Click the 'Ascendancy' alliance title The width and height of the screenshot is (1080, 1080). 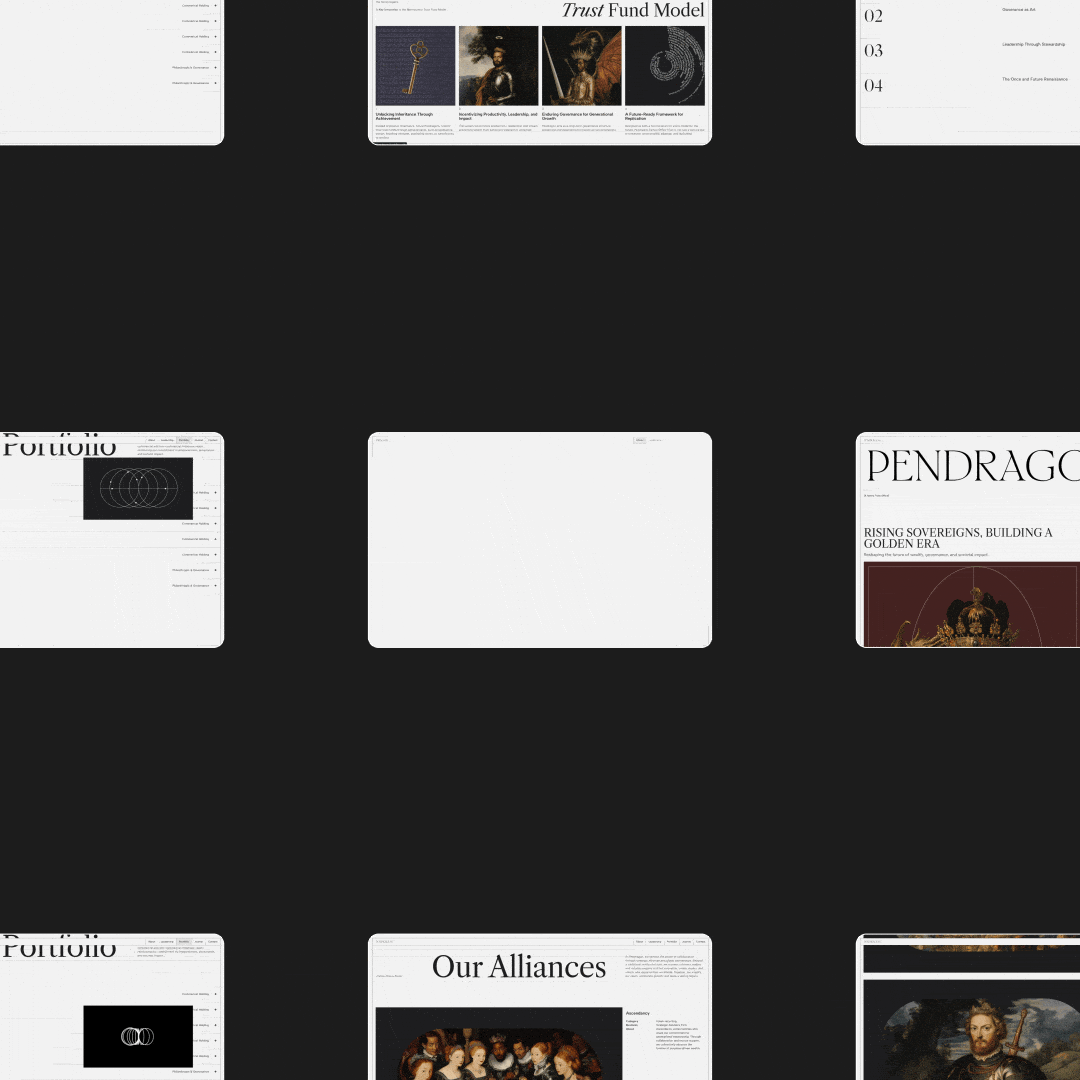[638, 1013]
